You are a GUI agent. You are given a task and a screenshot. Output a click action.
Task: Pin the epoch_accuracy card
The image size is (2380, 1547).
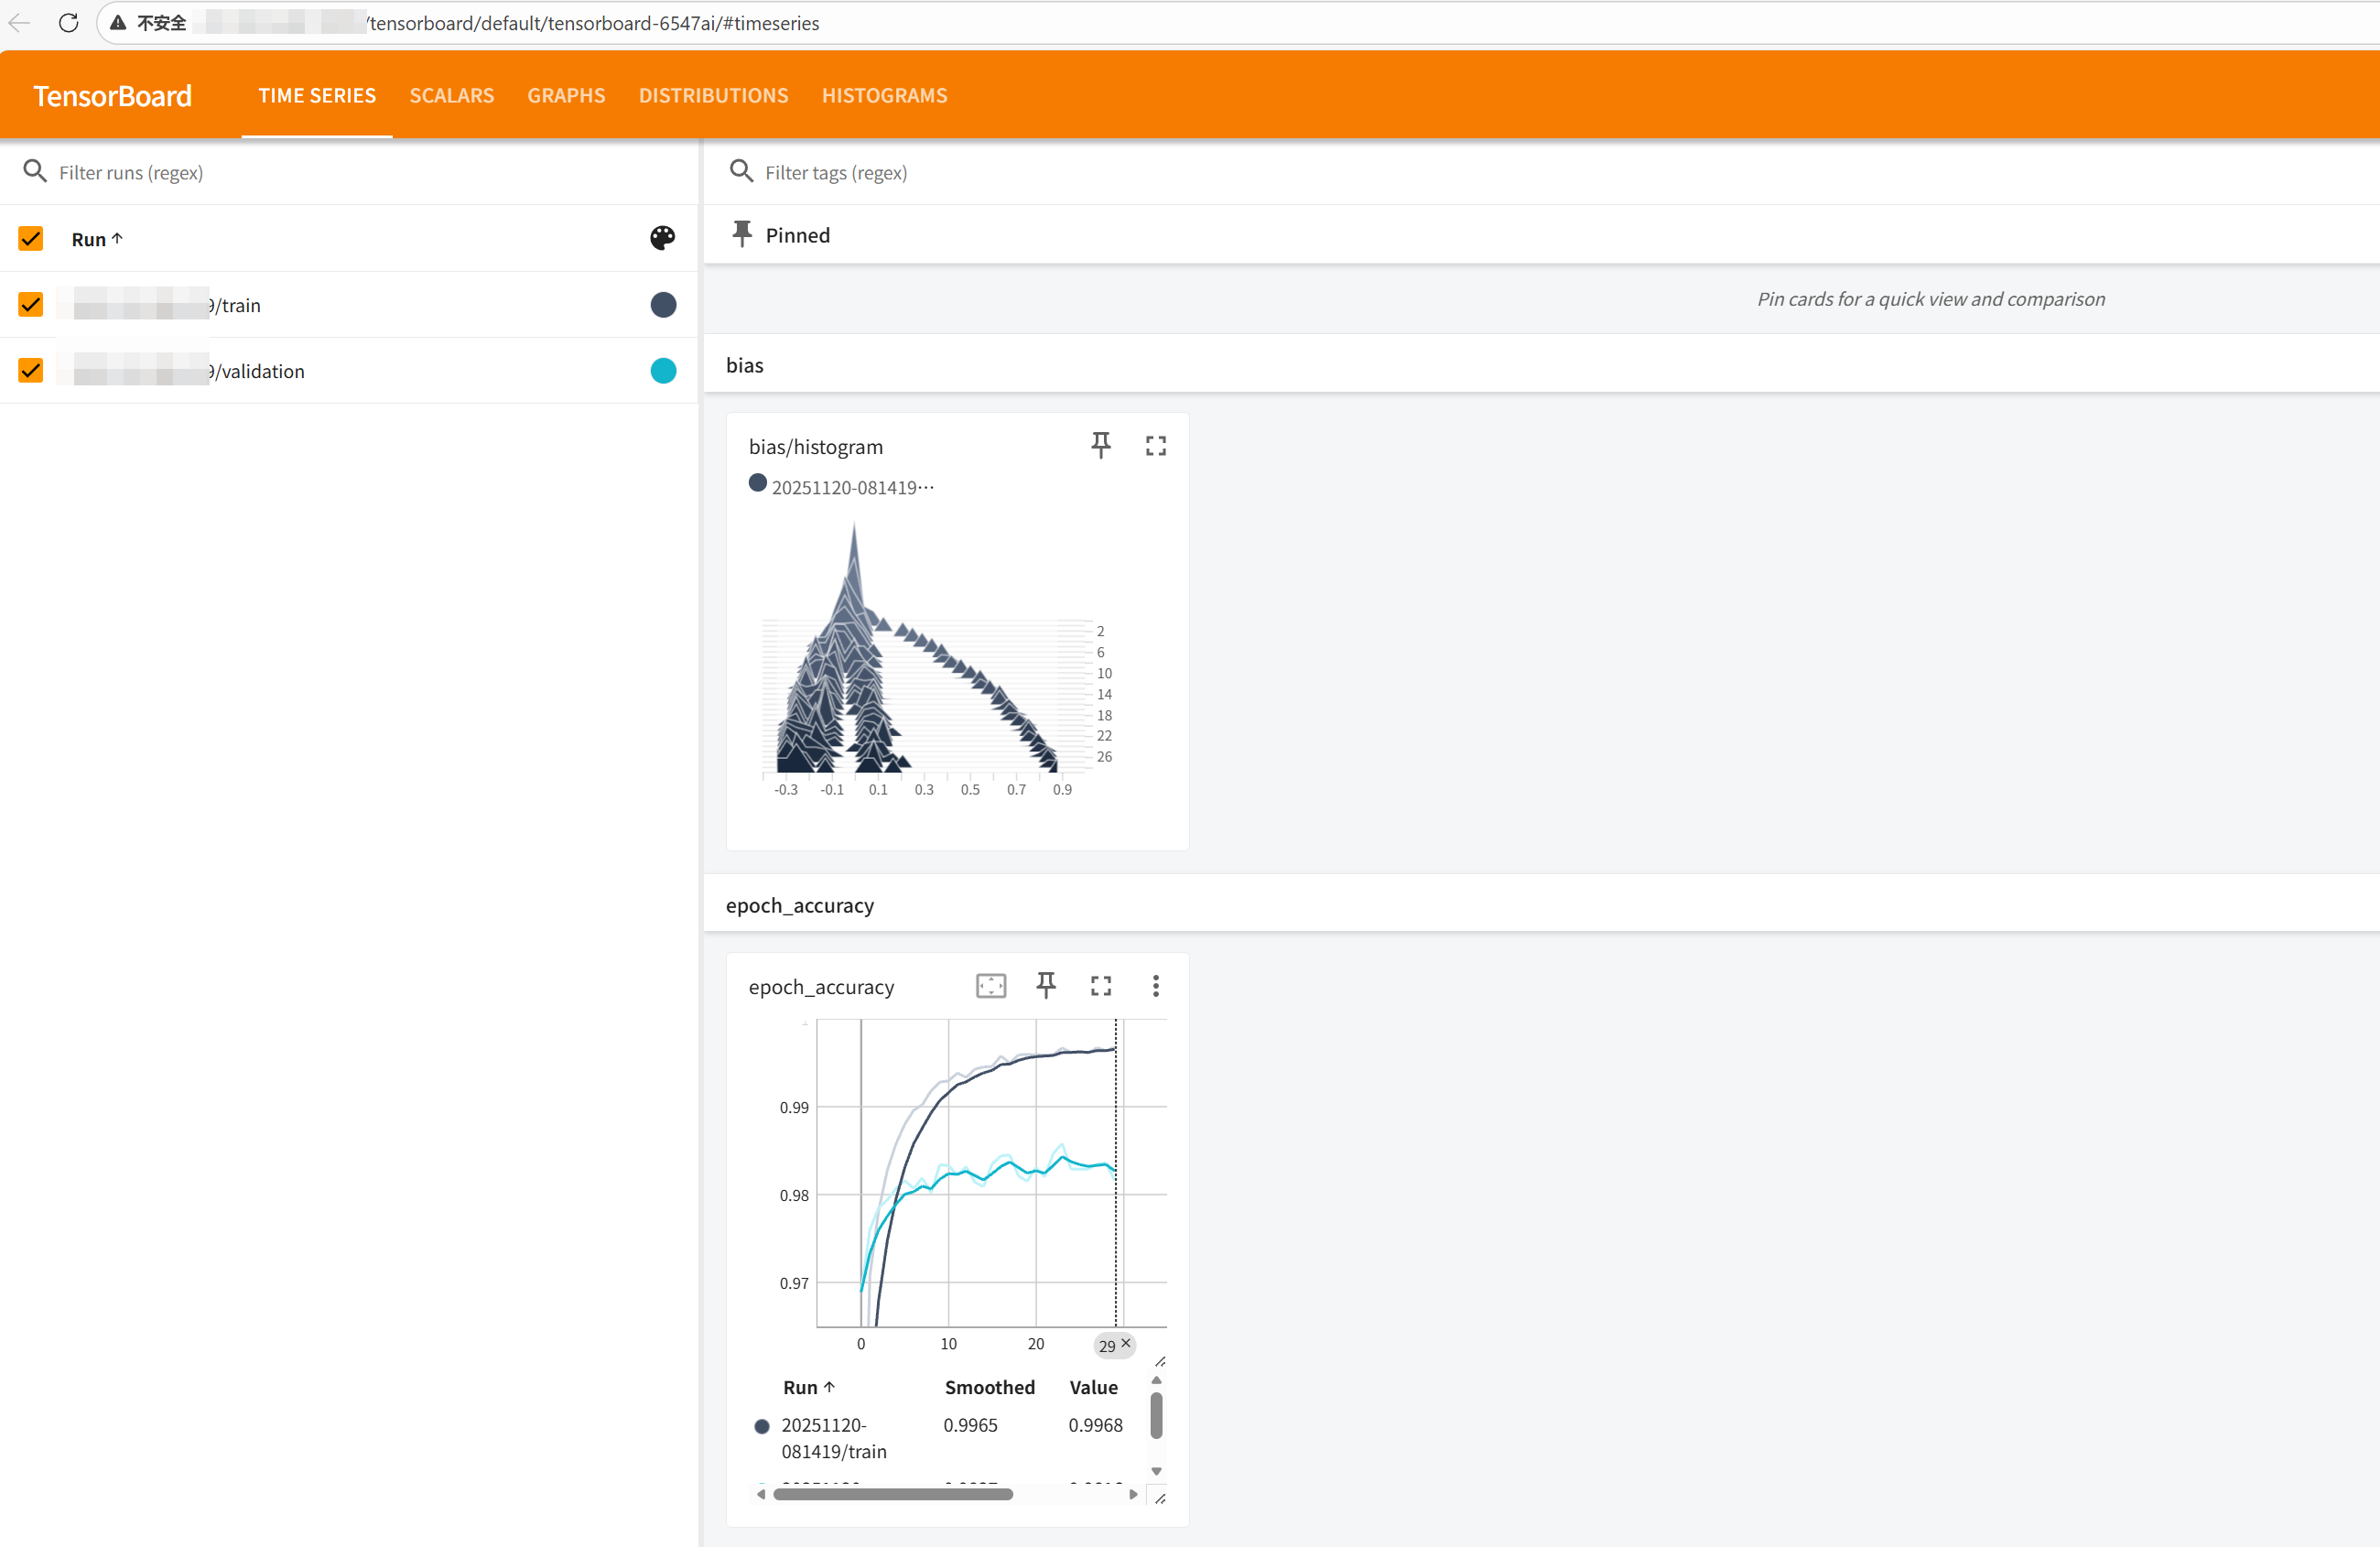(x=1046, y=986)
